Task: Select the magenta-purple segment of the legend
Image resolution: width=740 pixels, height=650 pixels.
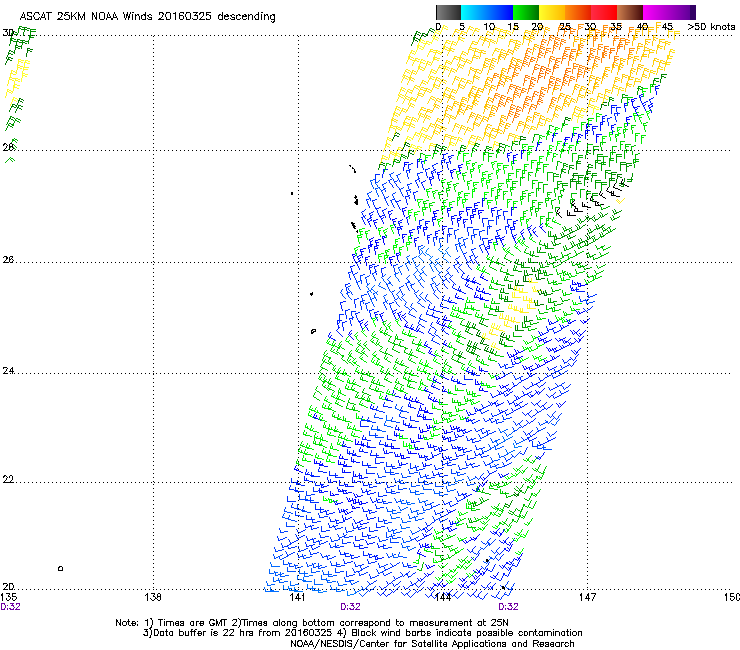Action: pos(669,12)
